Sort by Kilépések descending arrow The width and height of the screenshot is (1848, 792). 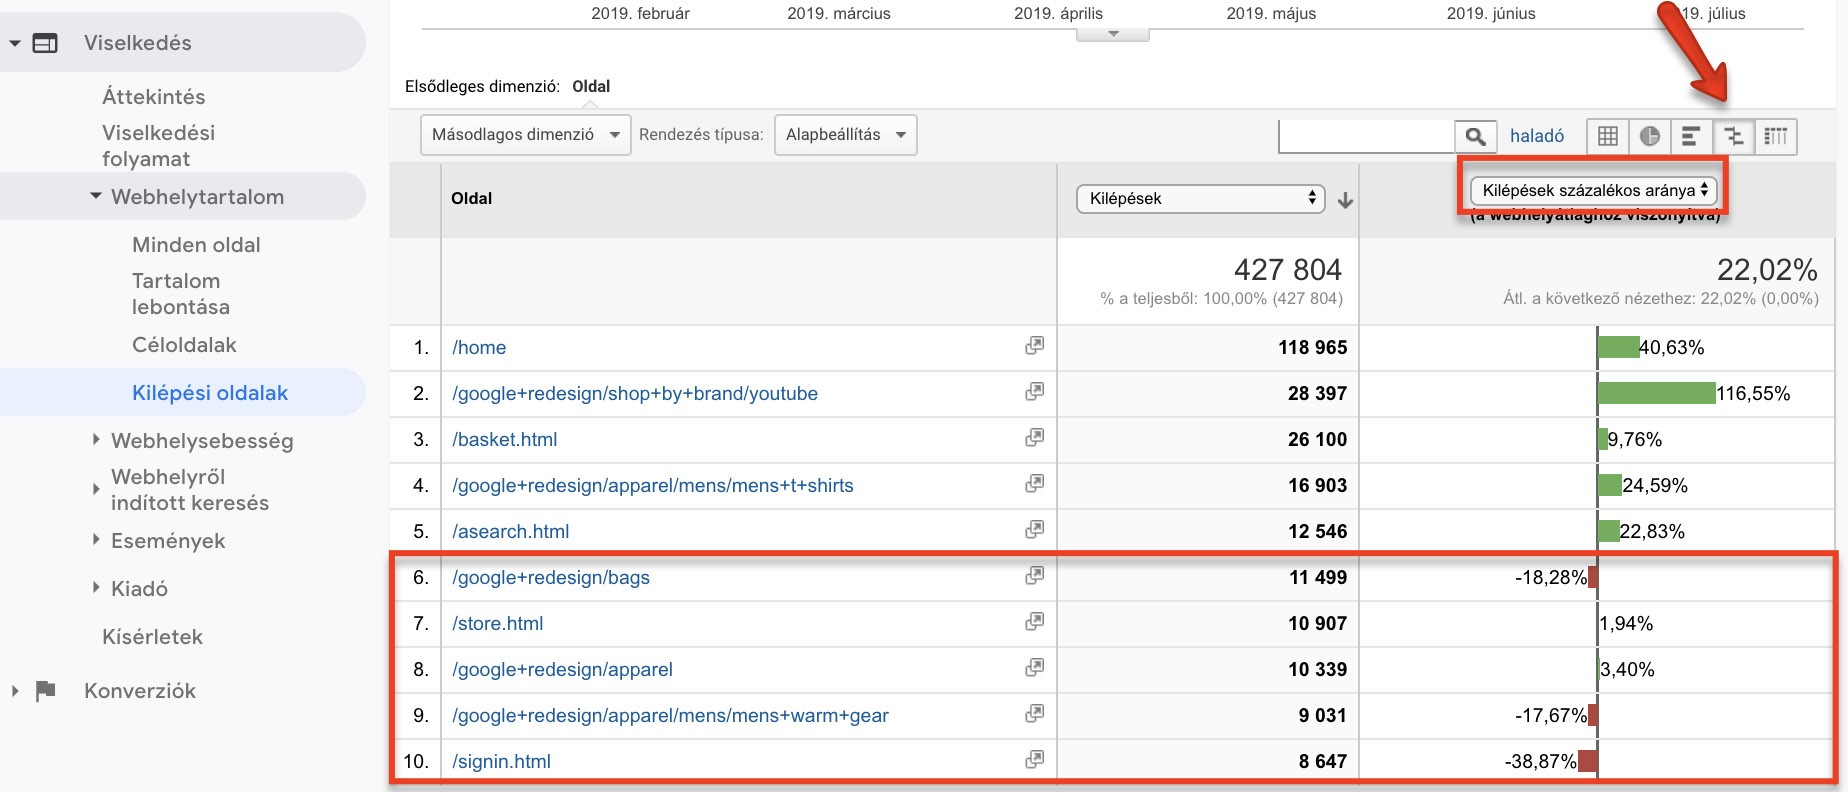pyautogui.click(x=1345, y=200)
